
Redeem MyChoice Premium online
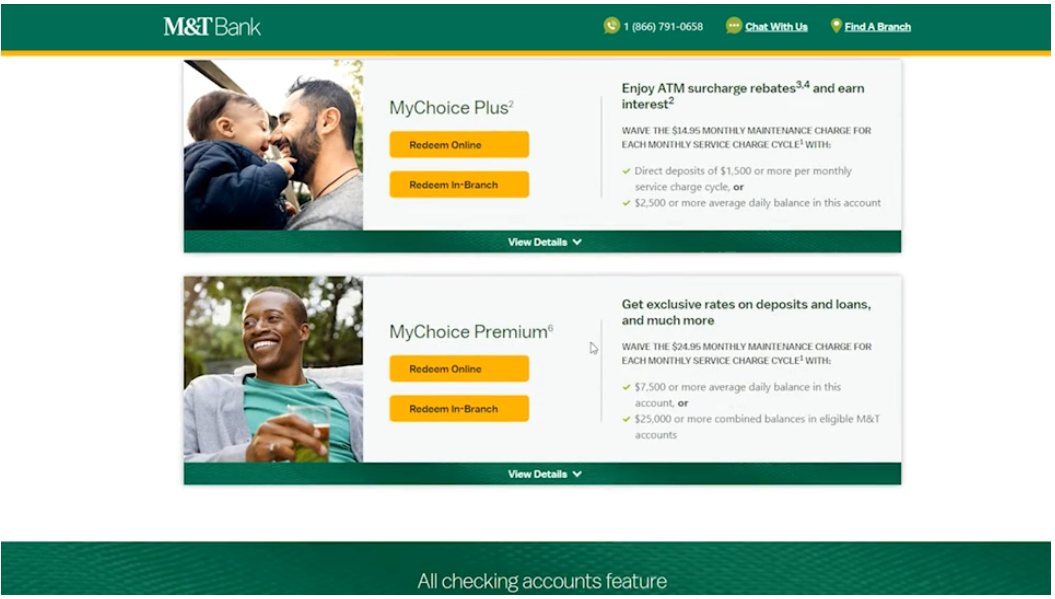click(x=459, y=369)
